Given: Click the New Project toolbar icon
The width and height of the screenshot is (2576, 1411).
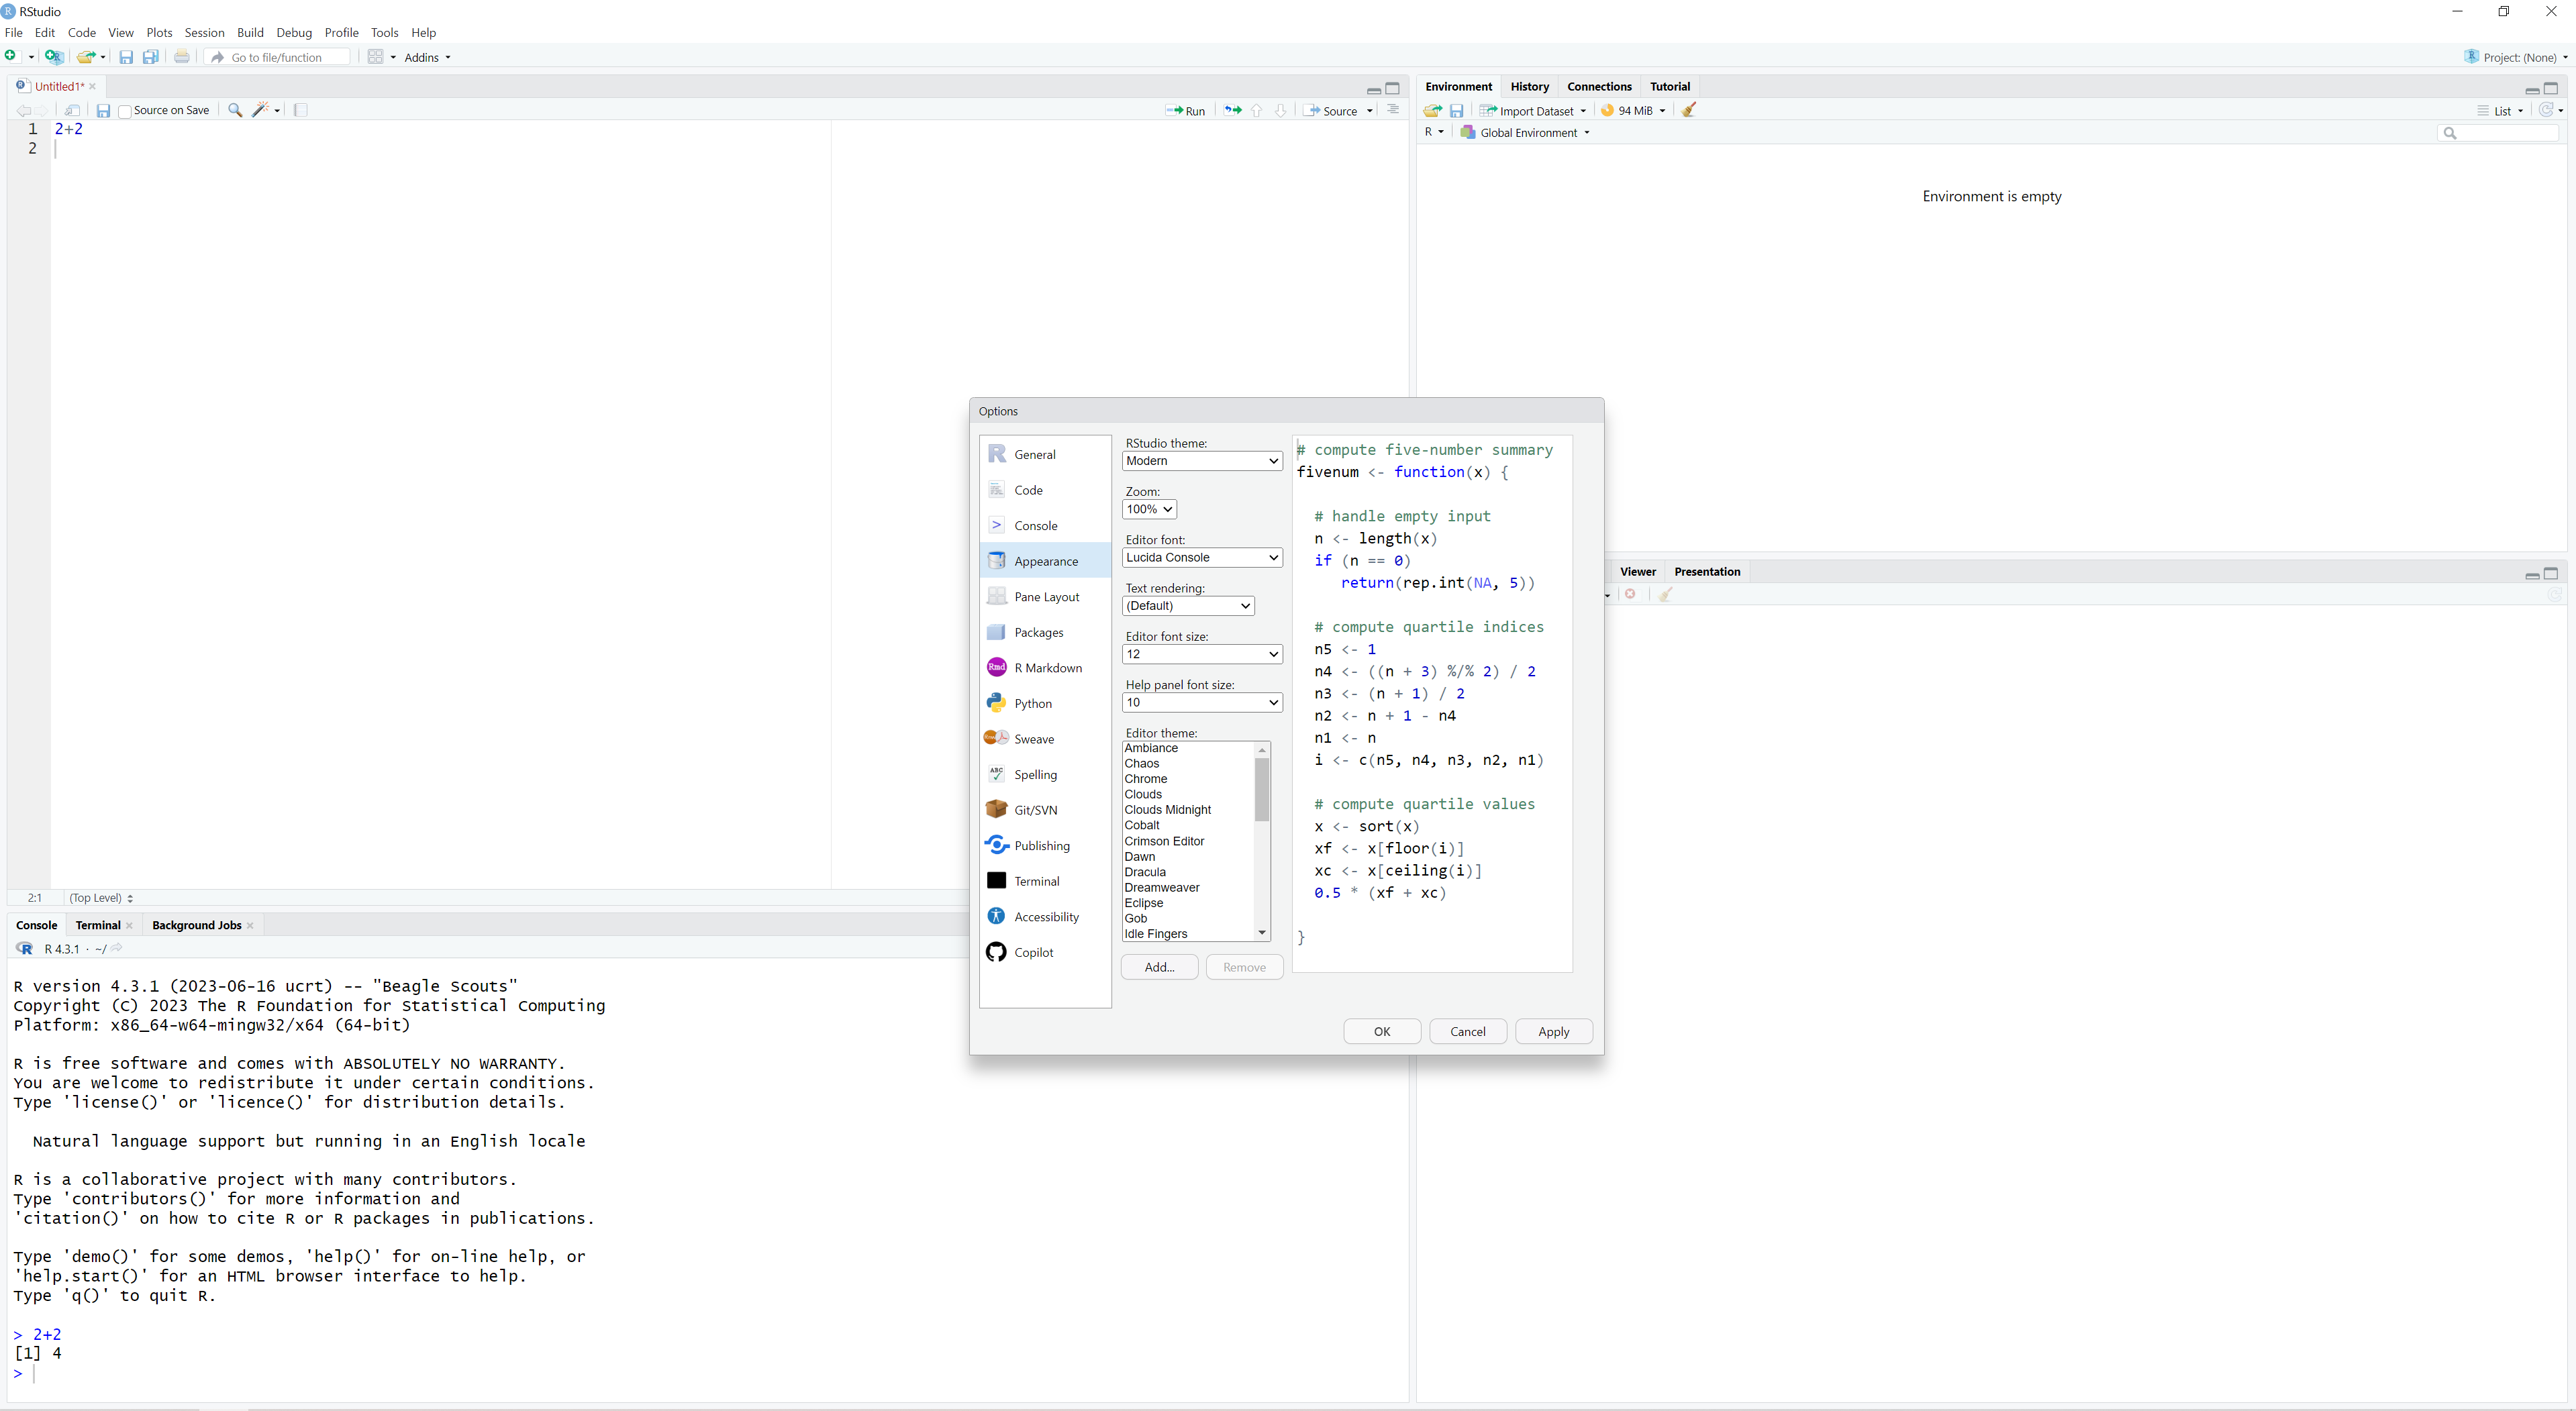Looking at the screenshot, I should [x=54, y=57].
